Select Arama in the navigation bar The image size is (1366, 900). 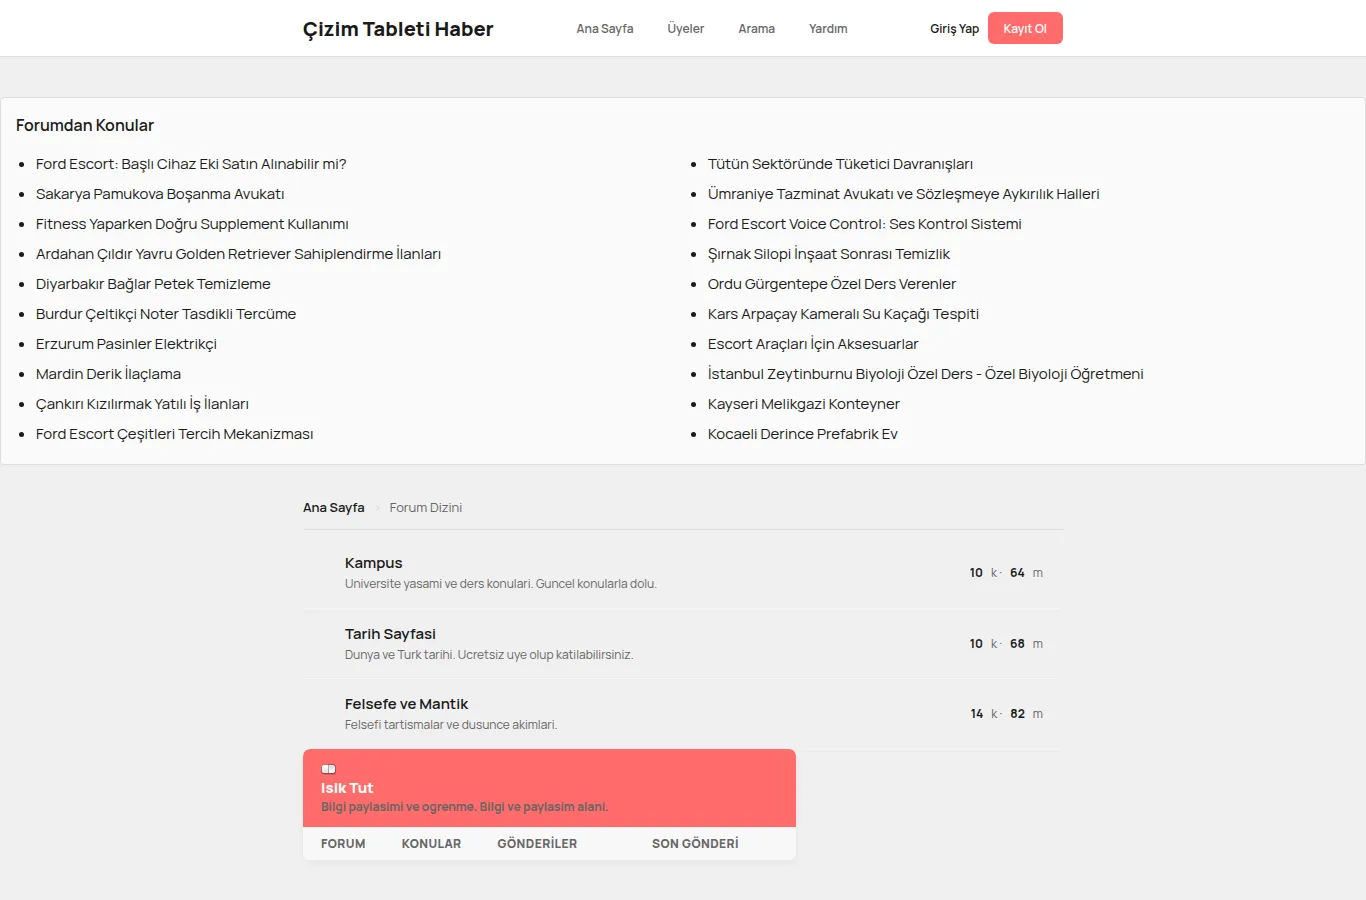pos(757,29)
